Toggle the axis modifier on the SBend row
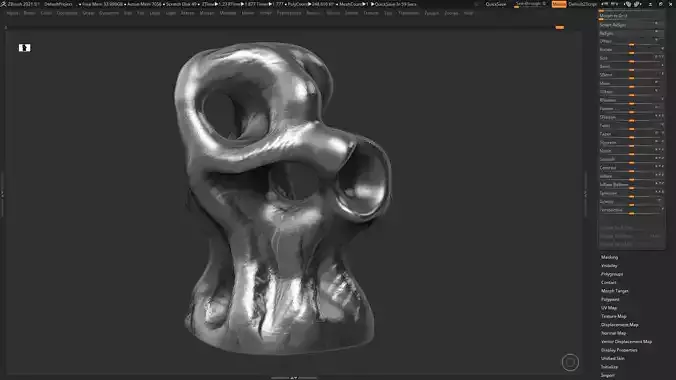This screenshot has width=676, height=380. point(662,74)
